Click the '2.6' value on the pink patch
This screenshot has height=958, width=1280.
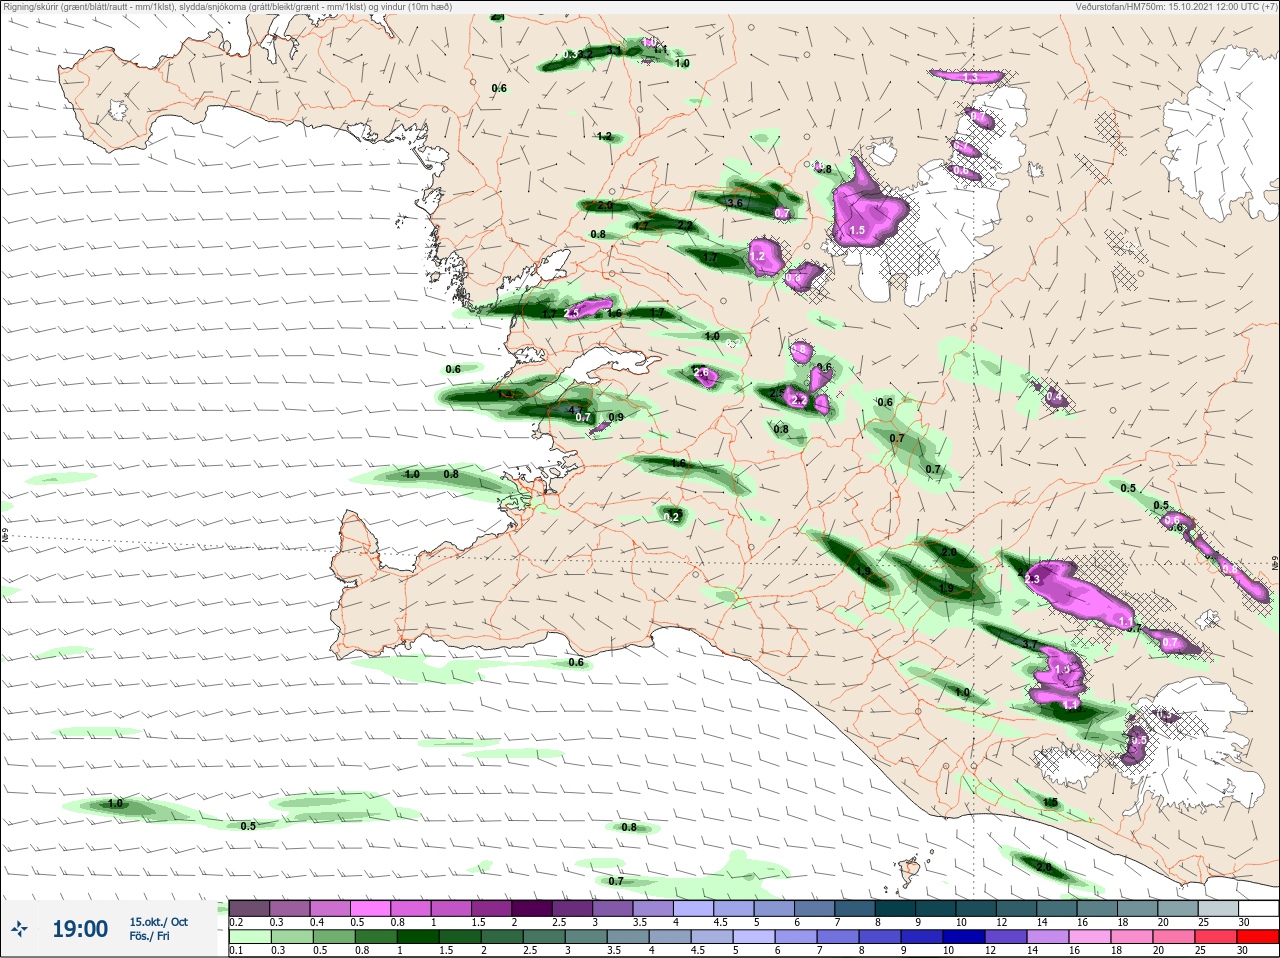pyautogui.click(x=701, y=374)
